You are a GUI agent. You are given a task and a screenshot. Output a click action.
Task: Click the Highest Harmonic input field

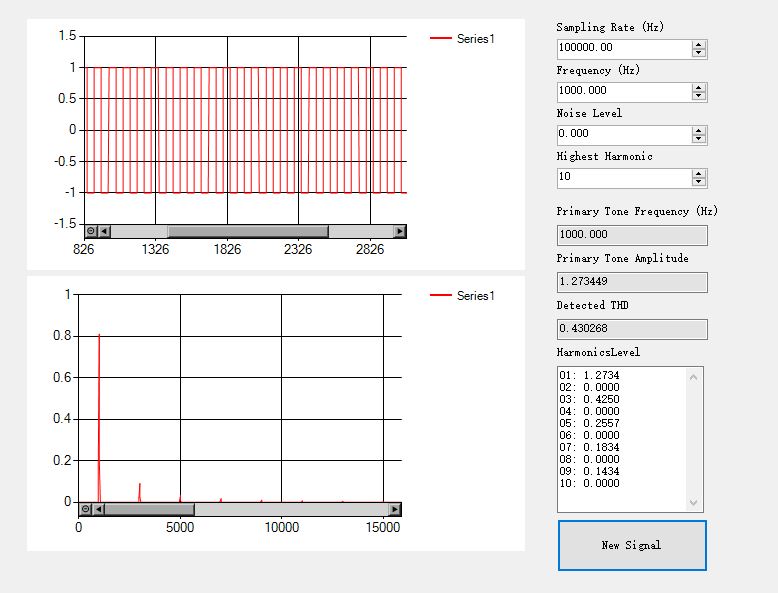pyautogui.click(x=624, y=178)
